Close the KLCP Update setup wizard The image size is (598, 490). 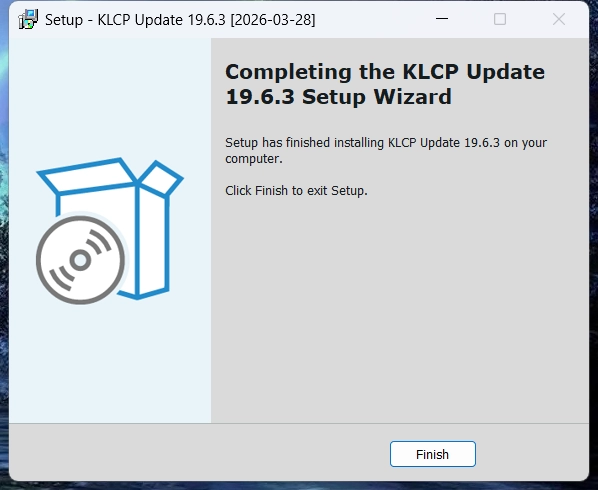pyautogui.click(x=559, y=19)
